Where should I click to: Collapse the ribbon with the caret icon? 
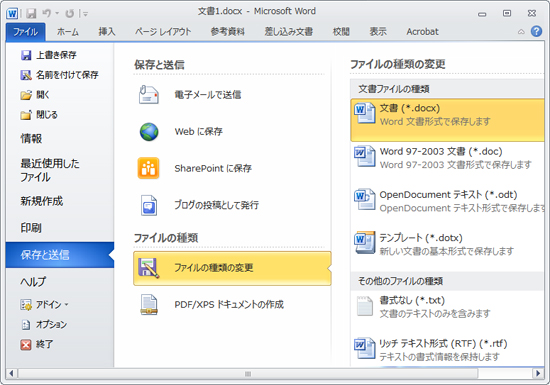click(x=521, y=32)
